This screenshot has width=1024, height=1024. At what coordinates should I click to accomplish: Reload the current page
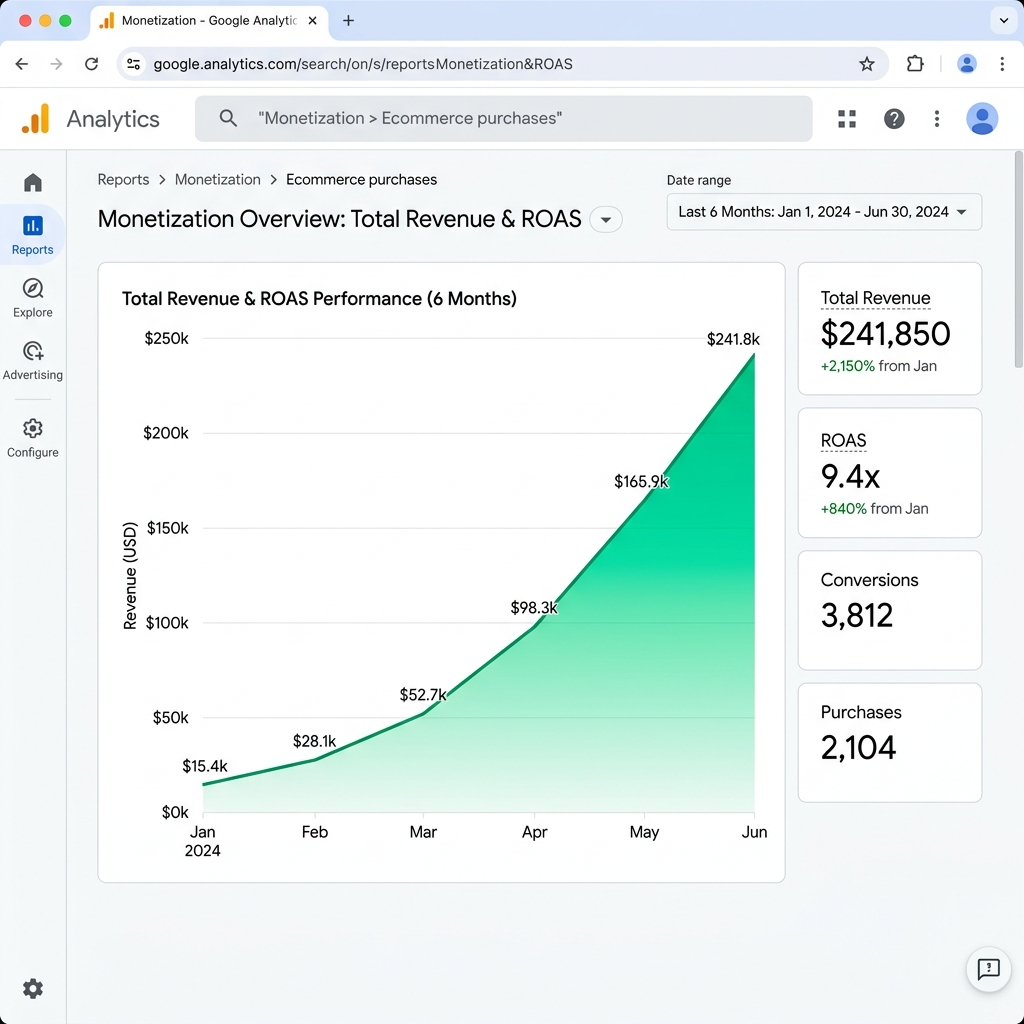91,64
